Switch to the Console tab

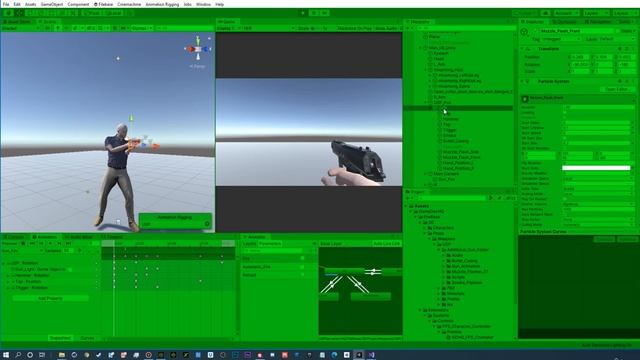14,237
